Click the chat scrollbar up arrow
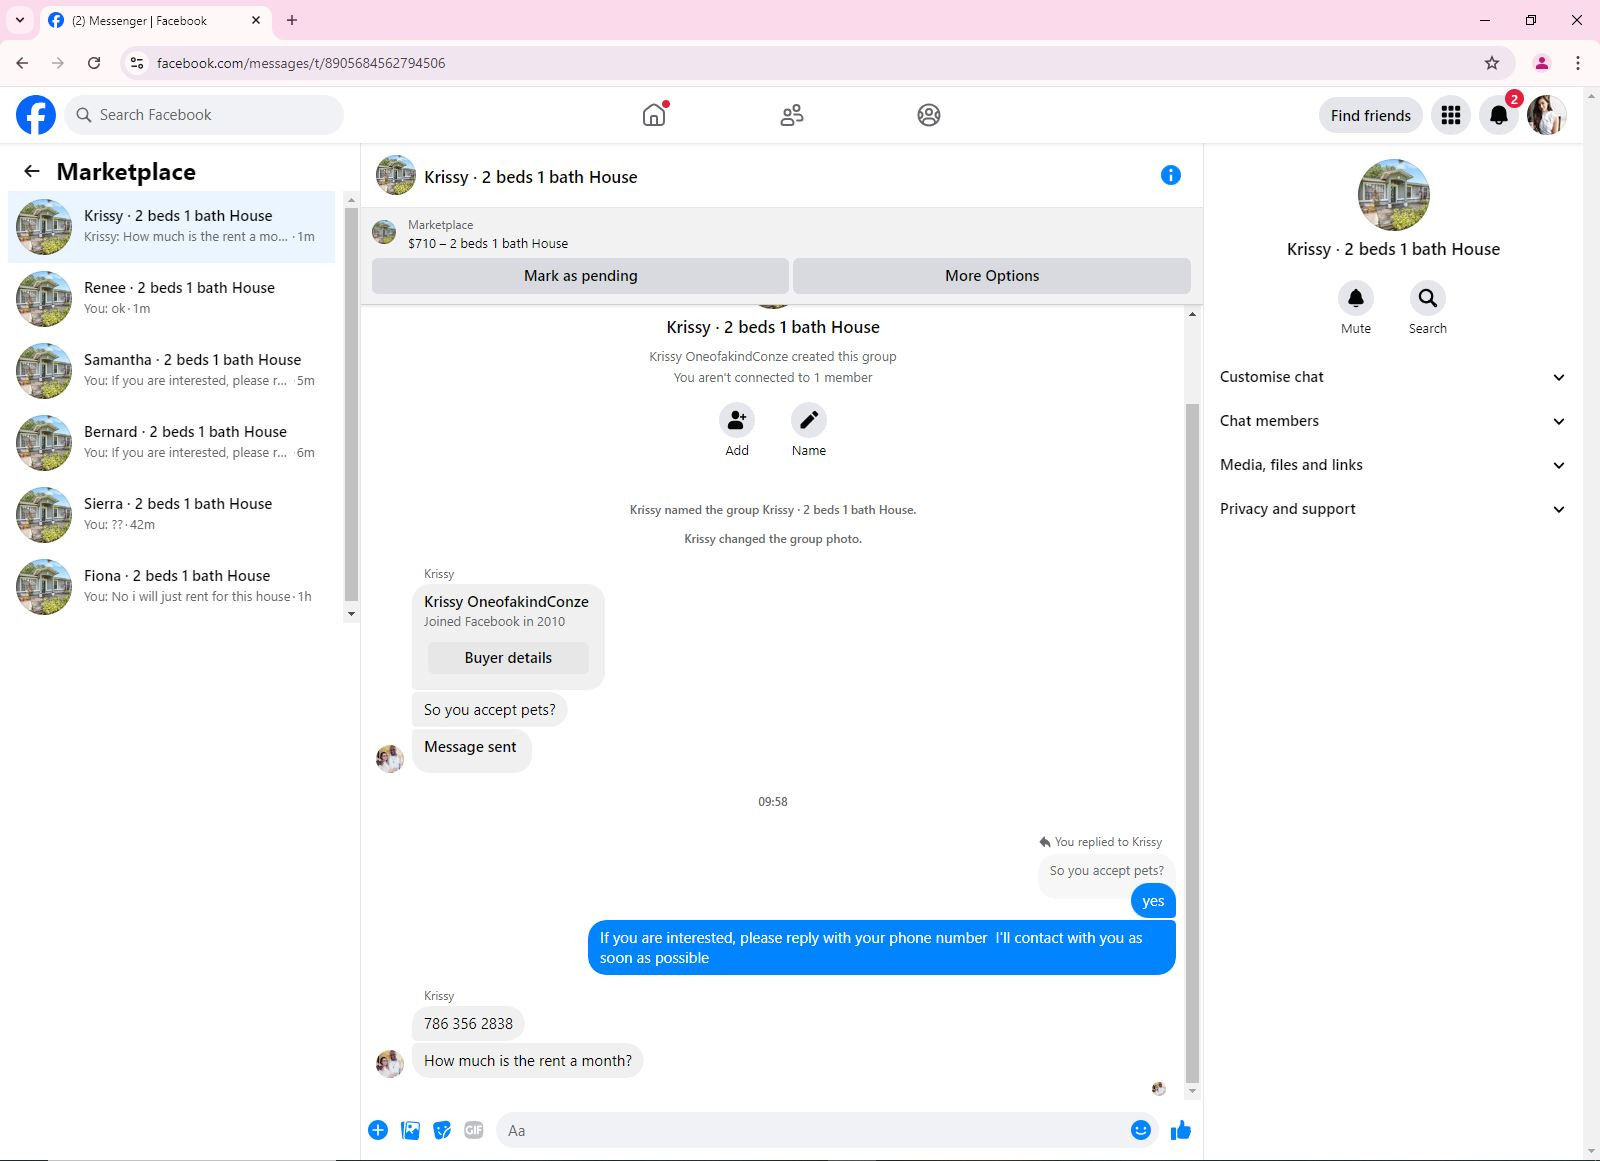Viewport: 1600px width, 1161px height. tap(1192, 314)
